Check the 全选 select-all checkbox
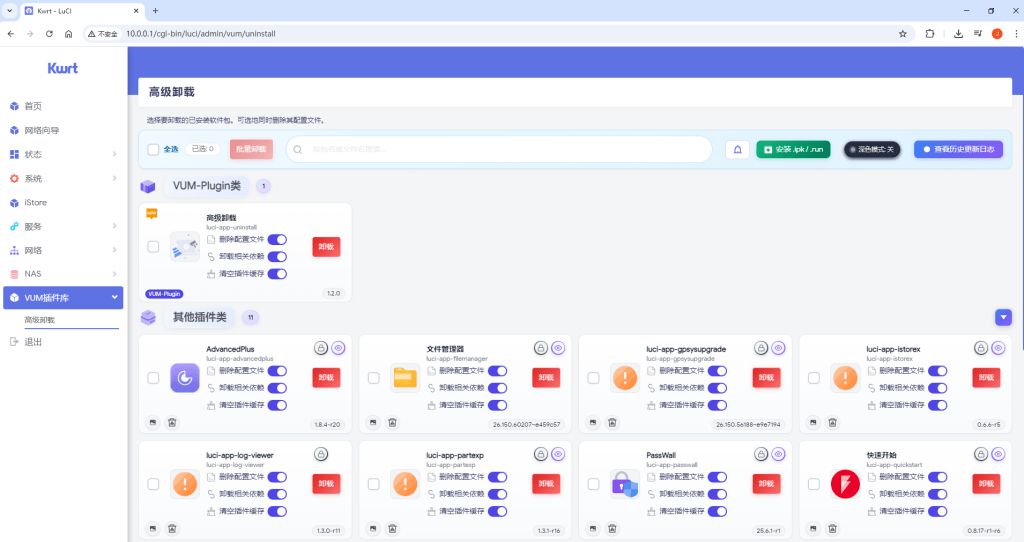 153,149
